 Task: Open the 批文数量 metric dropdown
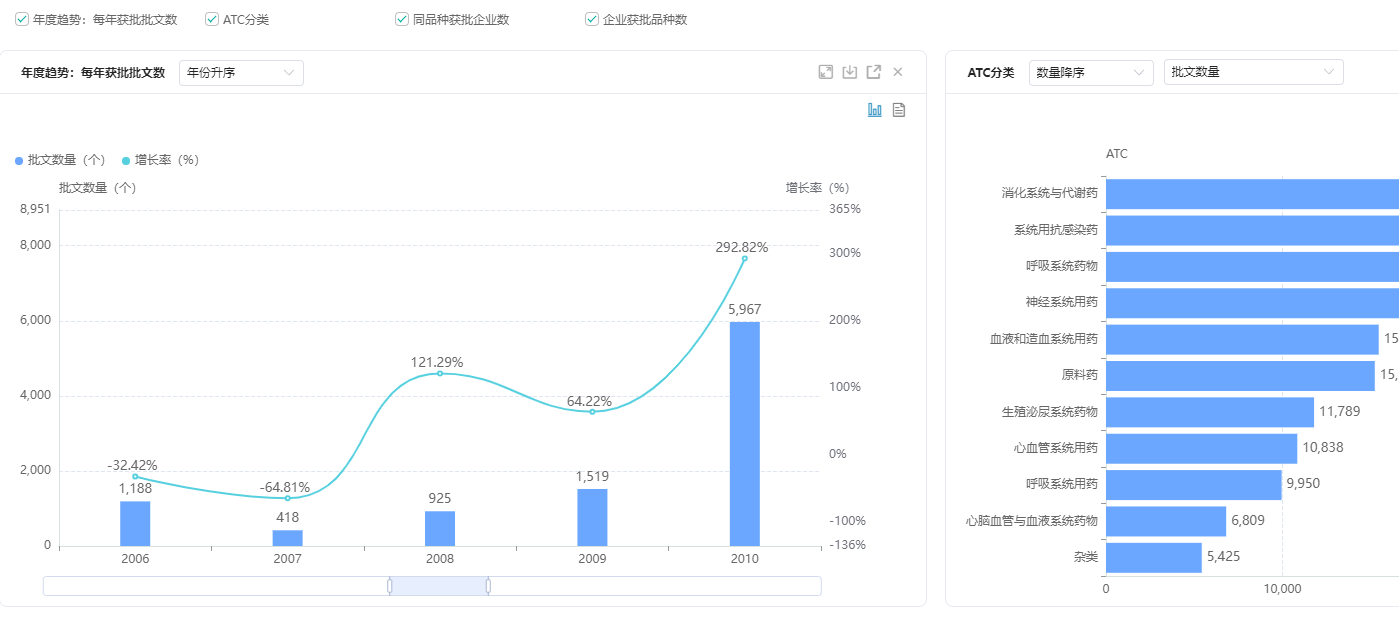pos(1253,72)
